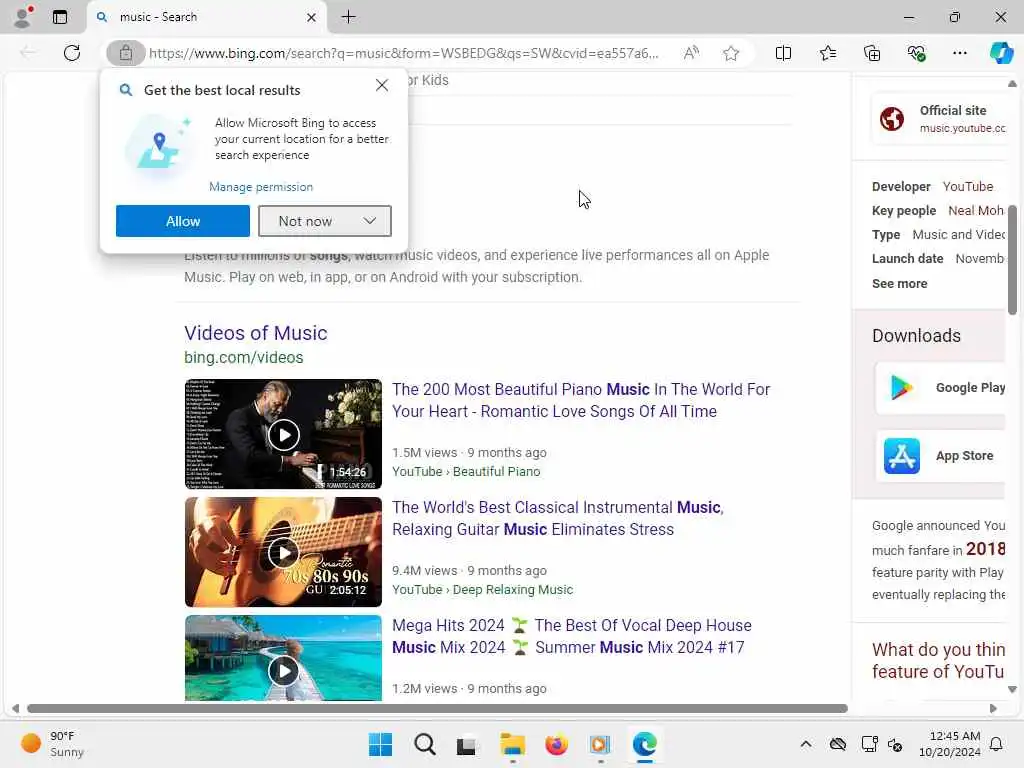This screenshot has height=768, width=1024.
Task: Click the YouTube developer value
Action: coord(968,187)
